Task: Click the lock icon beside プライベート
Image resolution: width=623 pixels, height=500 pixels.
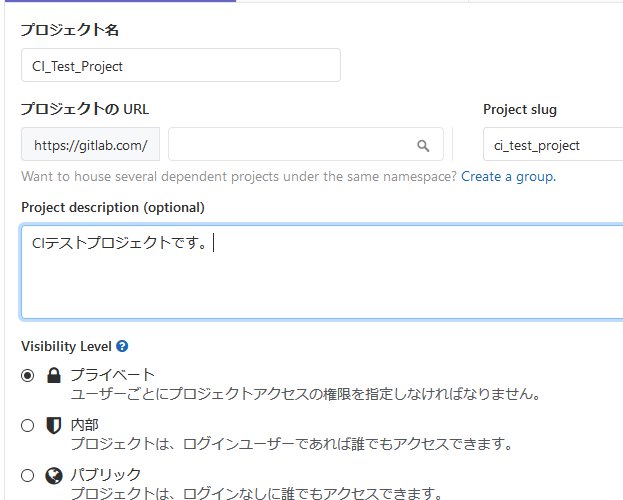Action: click(54, 375)
